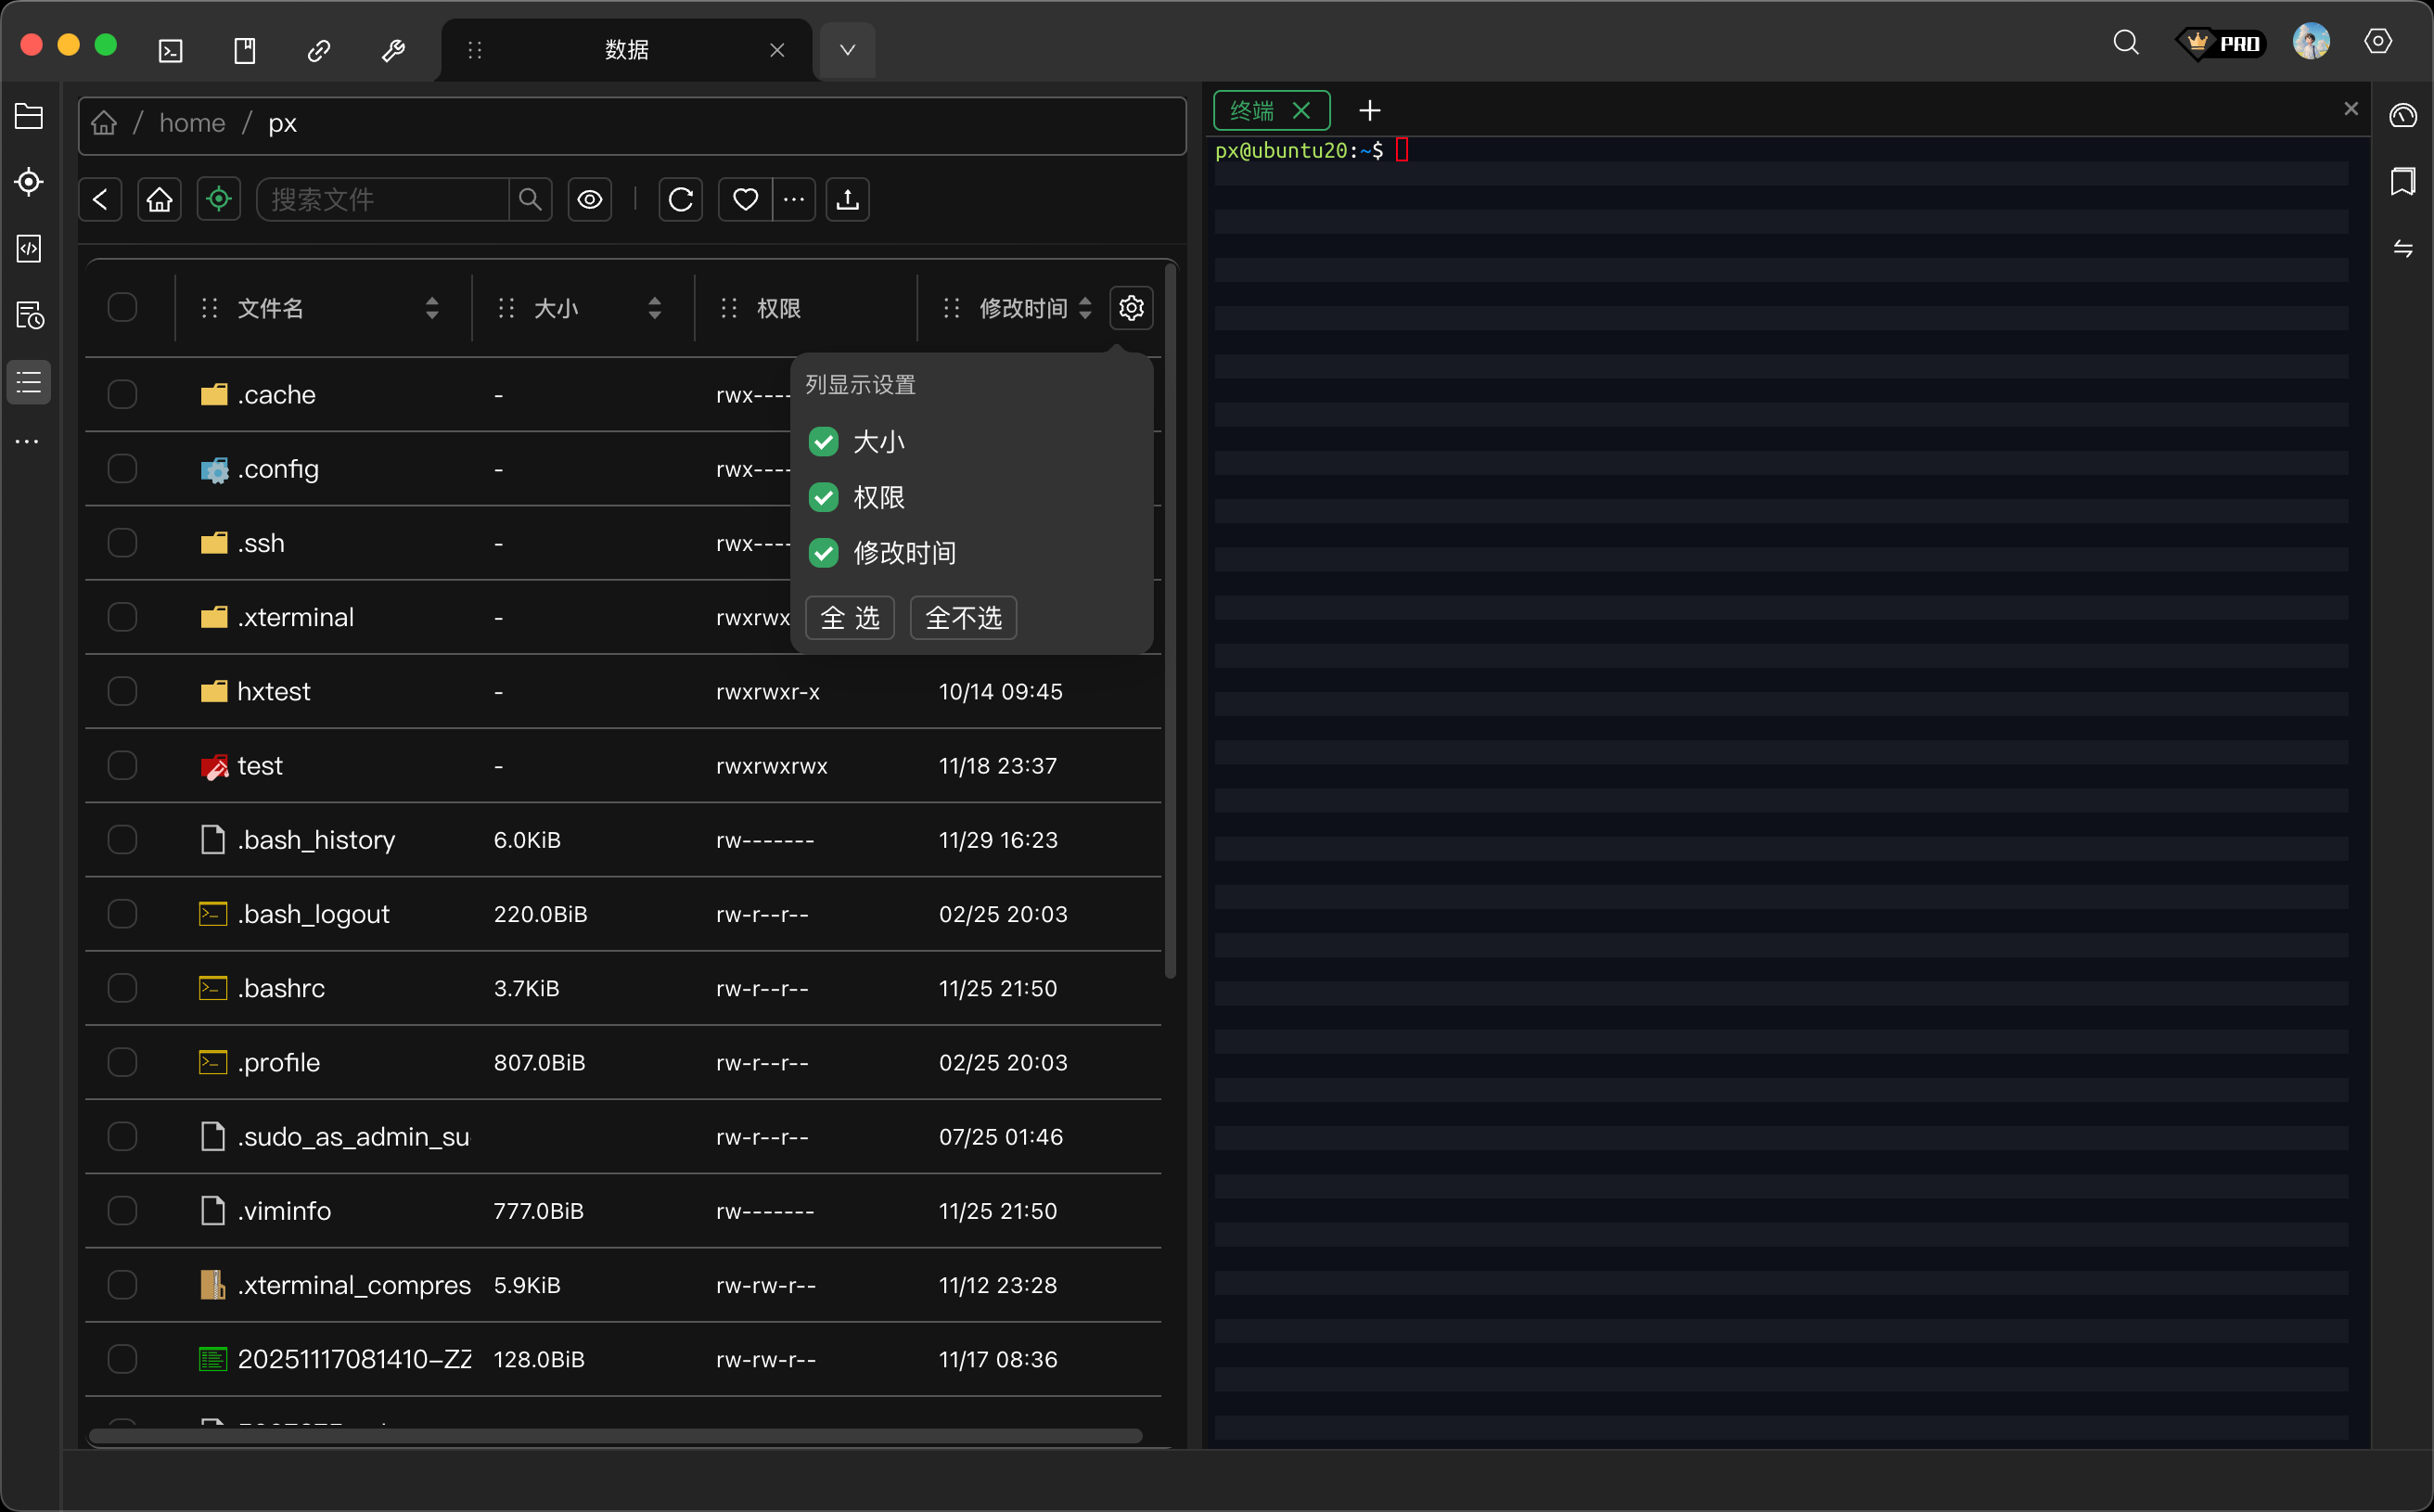Click the upload file icon
Viewport: 2434px width, 1512px height.
click(x=847, y=200)
